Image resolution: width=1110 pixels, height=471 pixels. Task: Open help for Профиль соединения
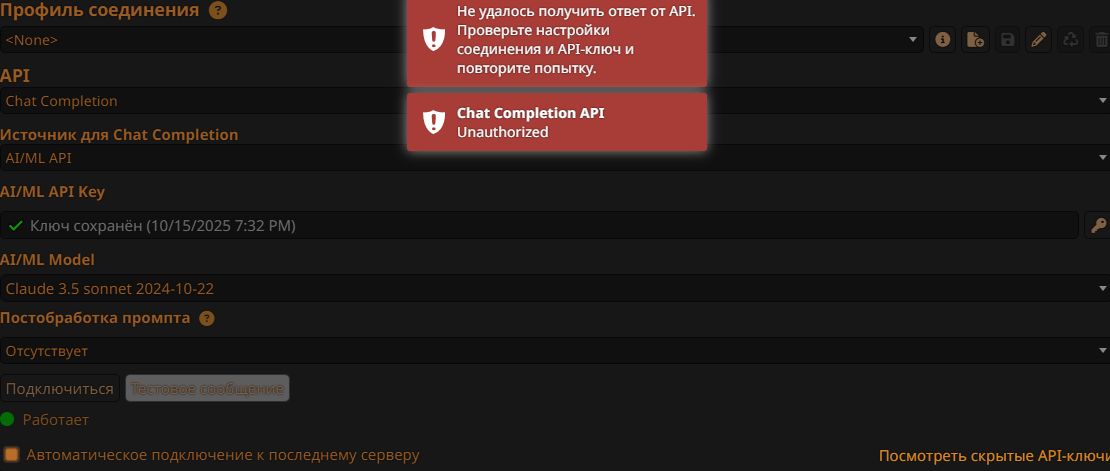click(218, 11)
